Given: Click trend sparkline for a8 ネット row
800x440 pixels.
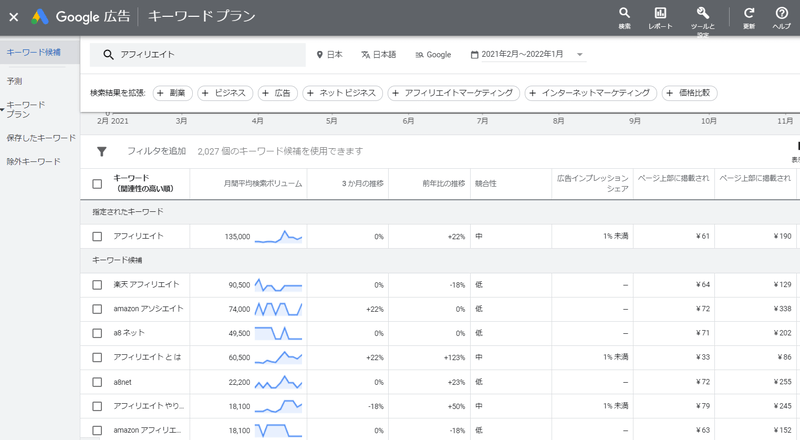Looking at the screenshot, I should pos(278,333).
